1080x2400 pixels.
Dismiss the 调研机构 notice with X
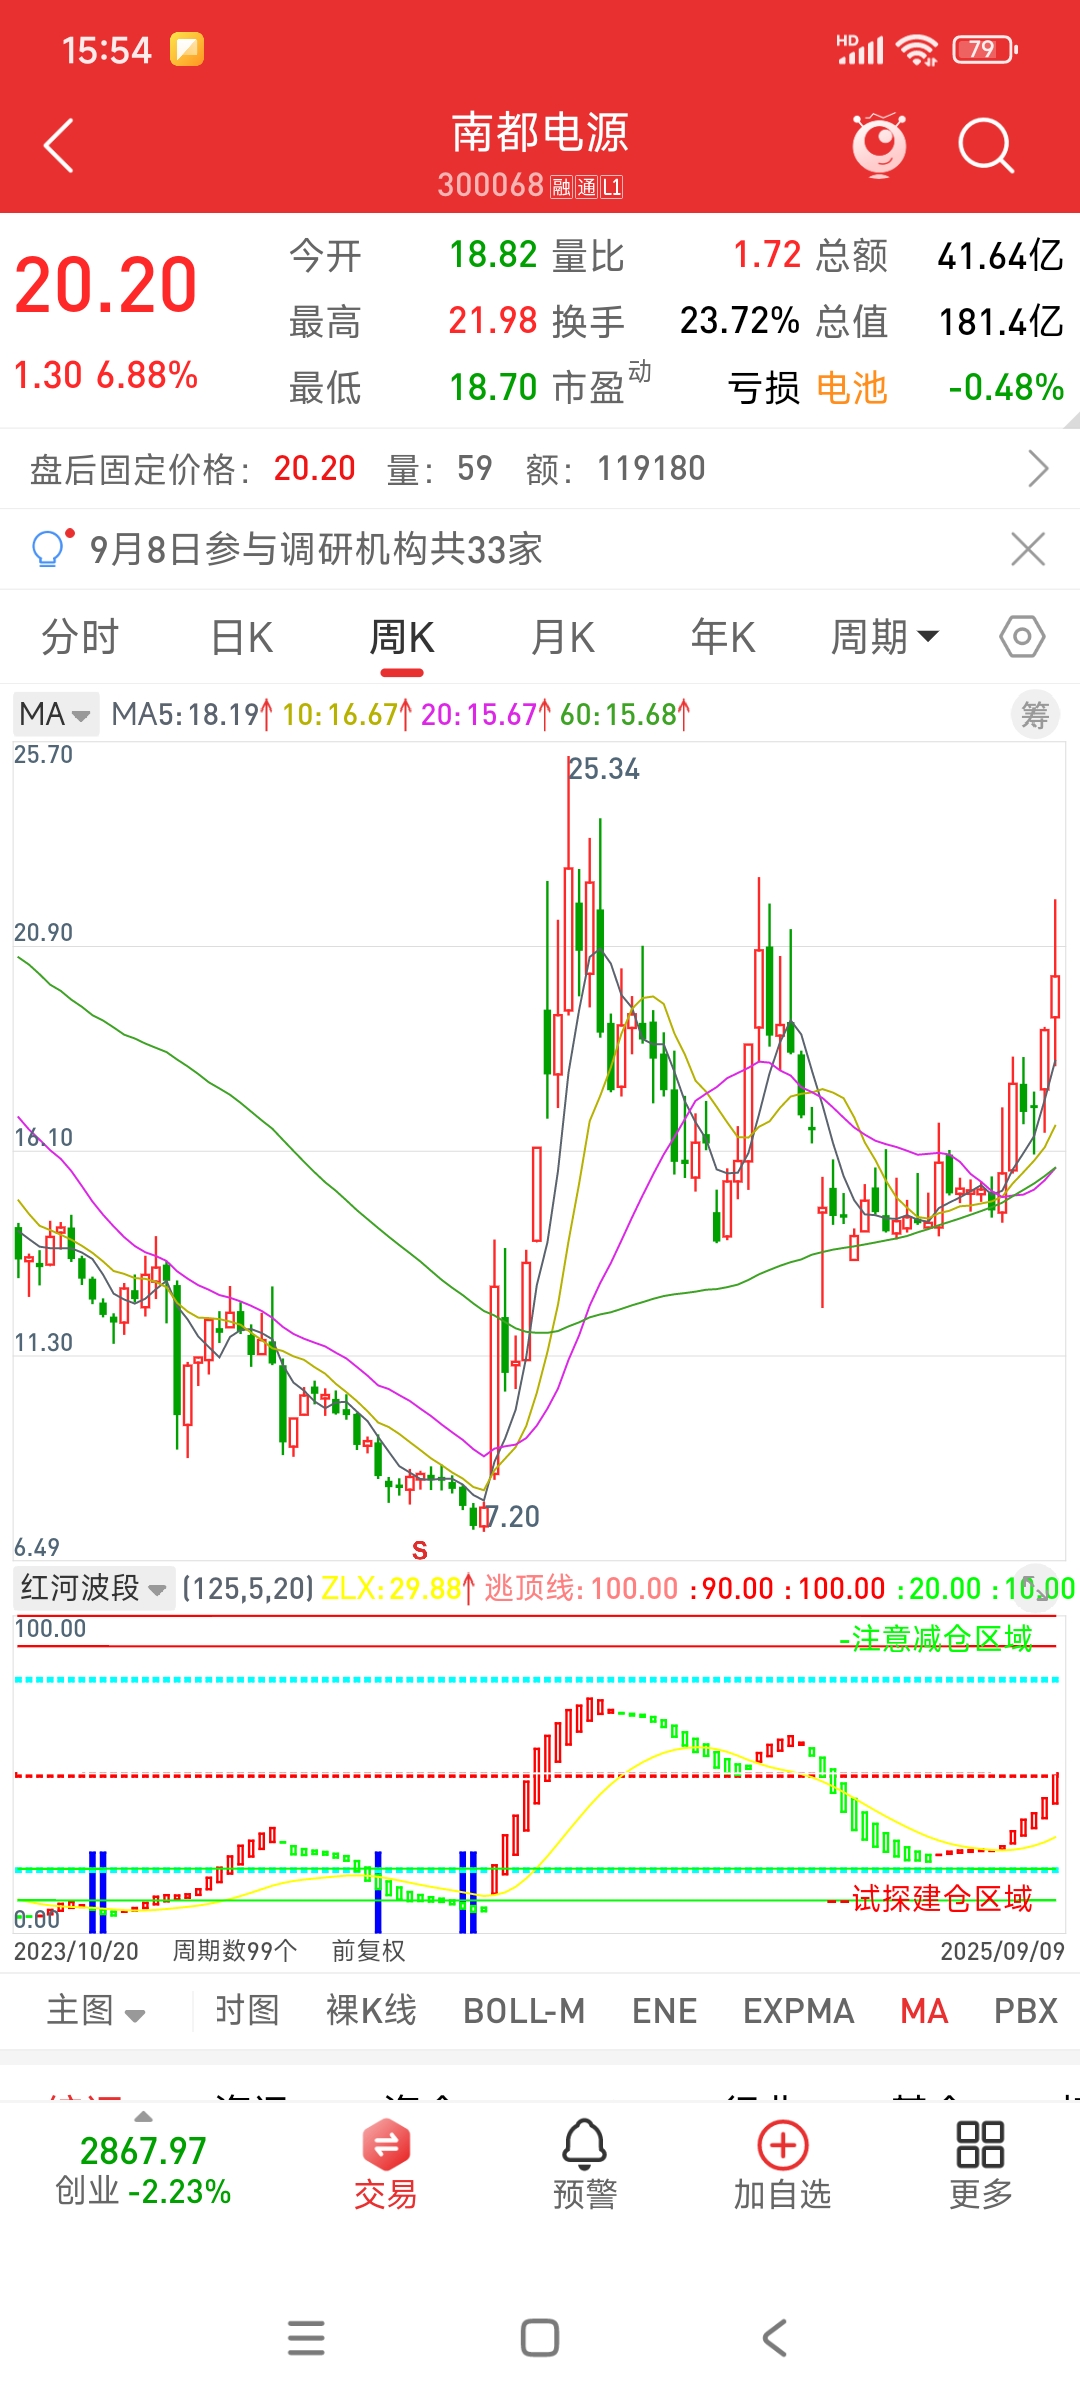click(1028, 549)
